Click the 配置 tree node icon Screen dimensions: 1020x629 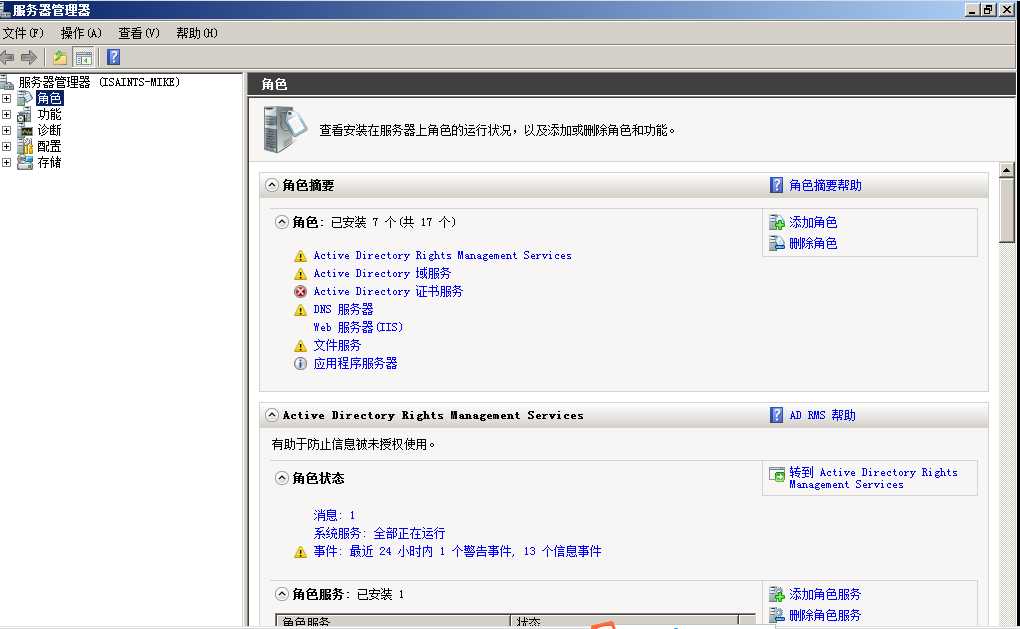click(x=25, y=146)
